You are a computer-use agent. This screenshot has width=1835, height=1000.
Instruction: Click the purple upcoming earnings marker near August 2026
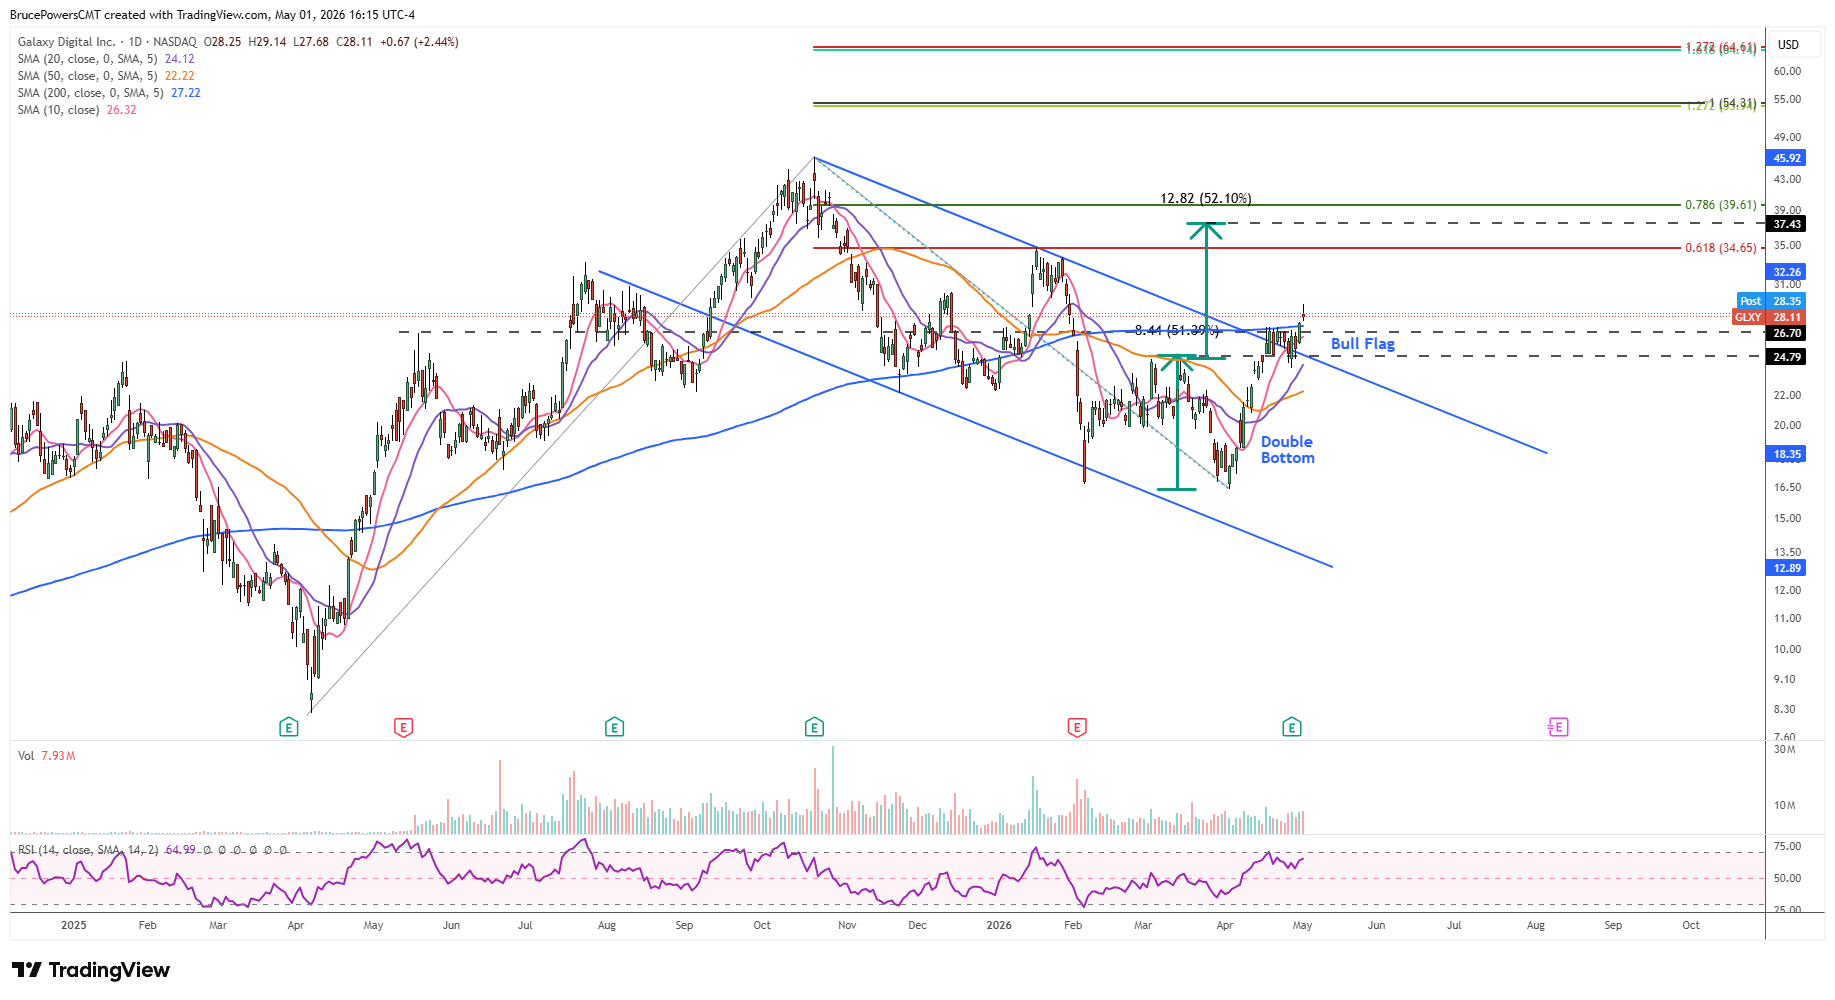[x=1558, y=727]
